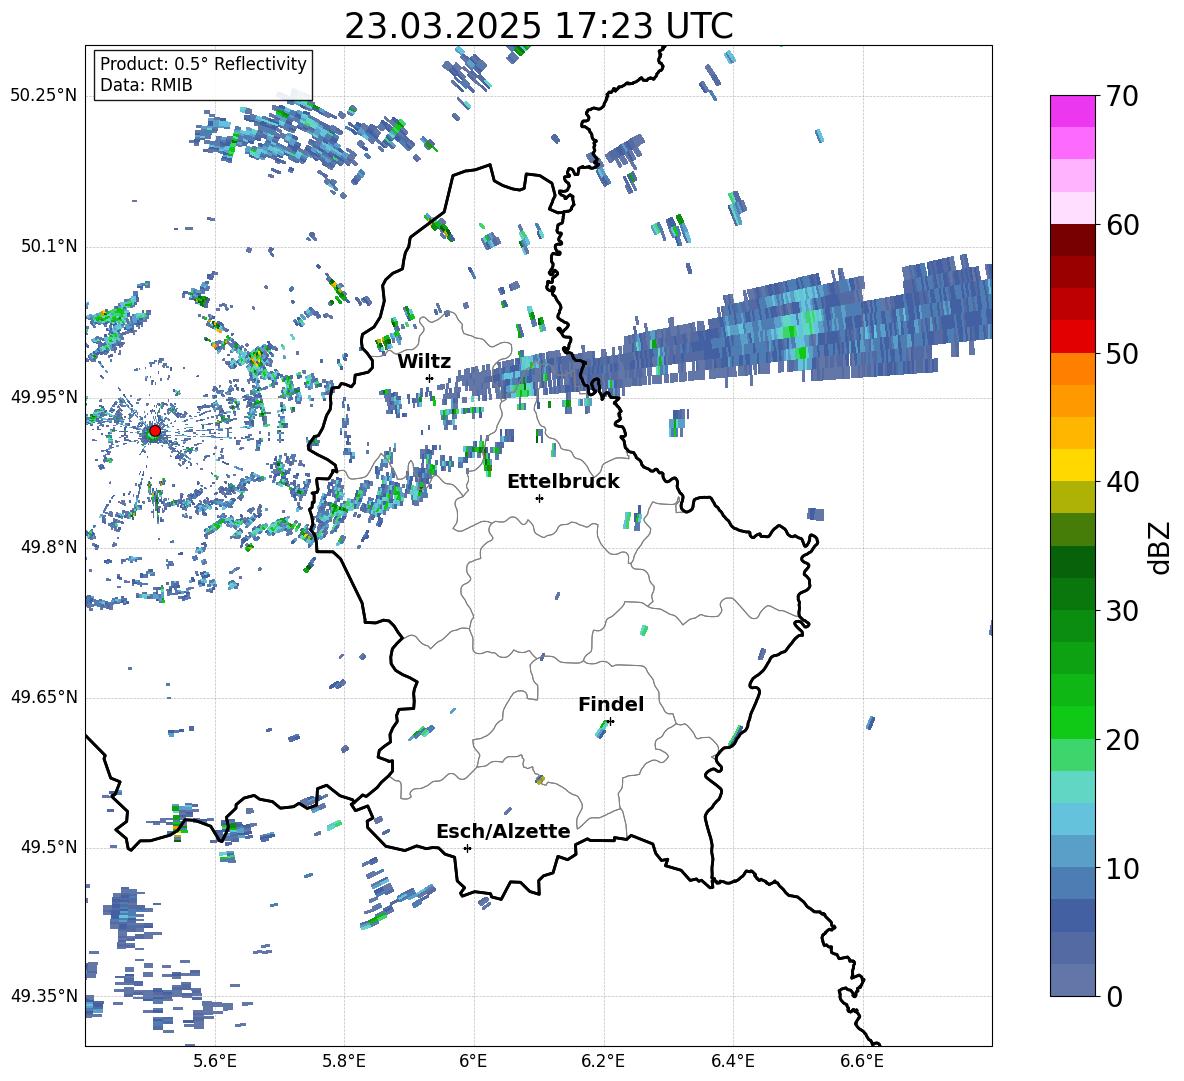Click the bright red colorbar segment near 50
Screen dimensions: 1184x1081
point(1073,337)
